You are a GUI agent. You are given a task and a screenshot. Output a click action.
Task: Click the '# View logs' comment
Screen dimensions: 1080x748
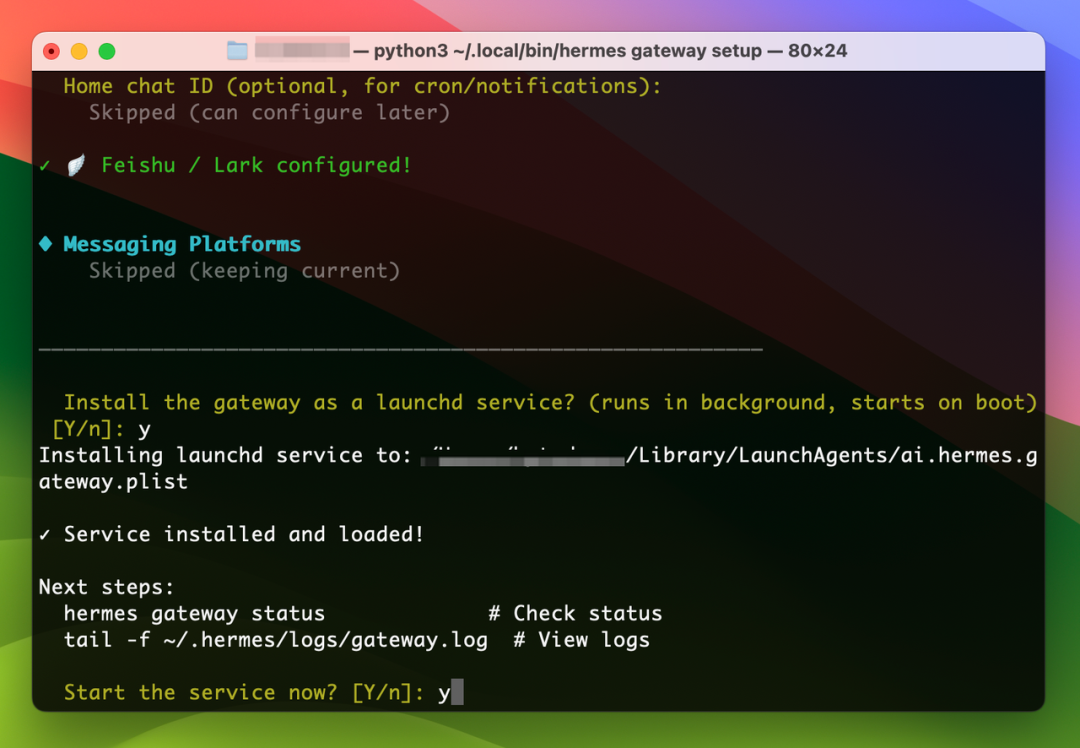581,640
